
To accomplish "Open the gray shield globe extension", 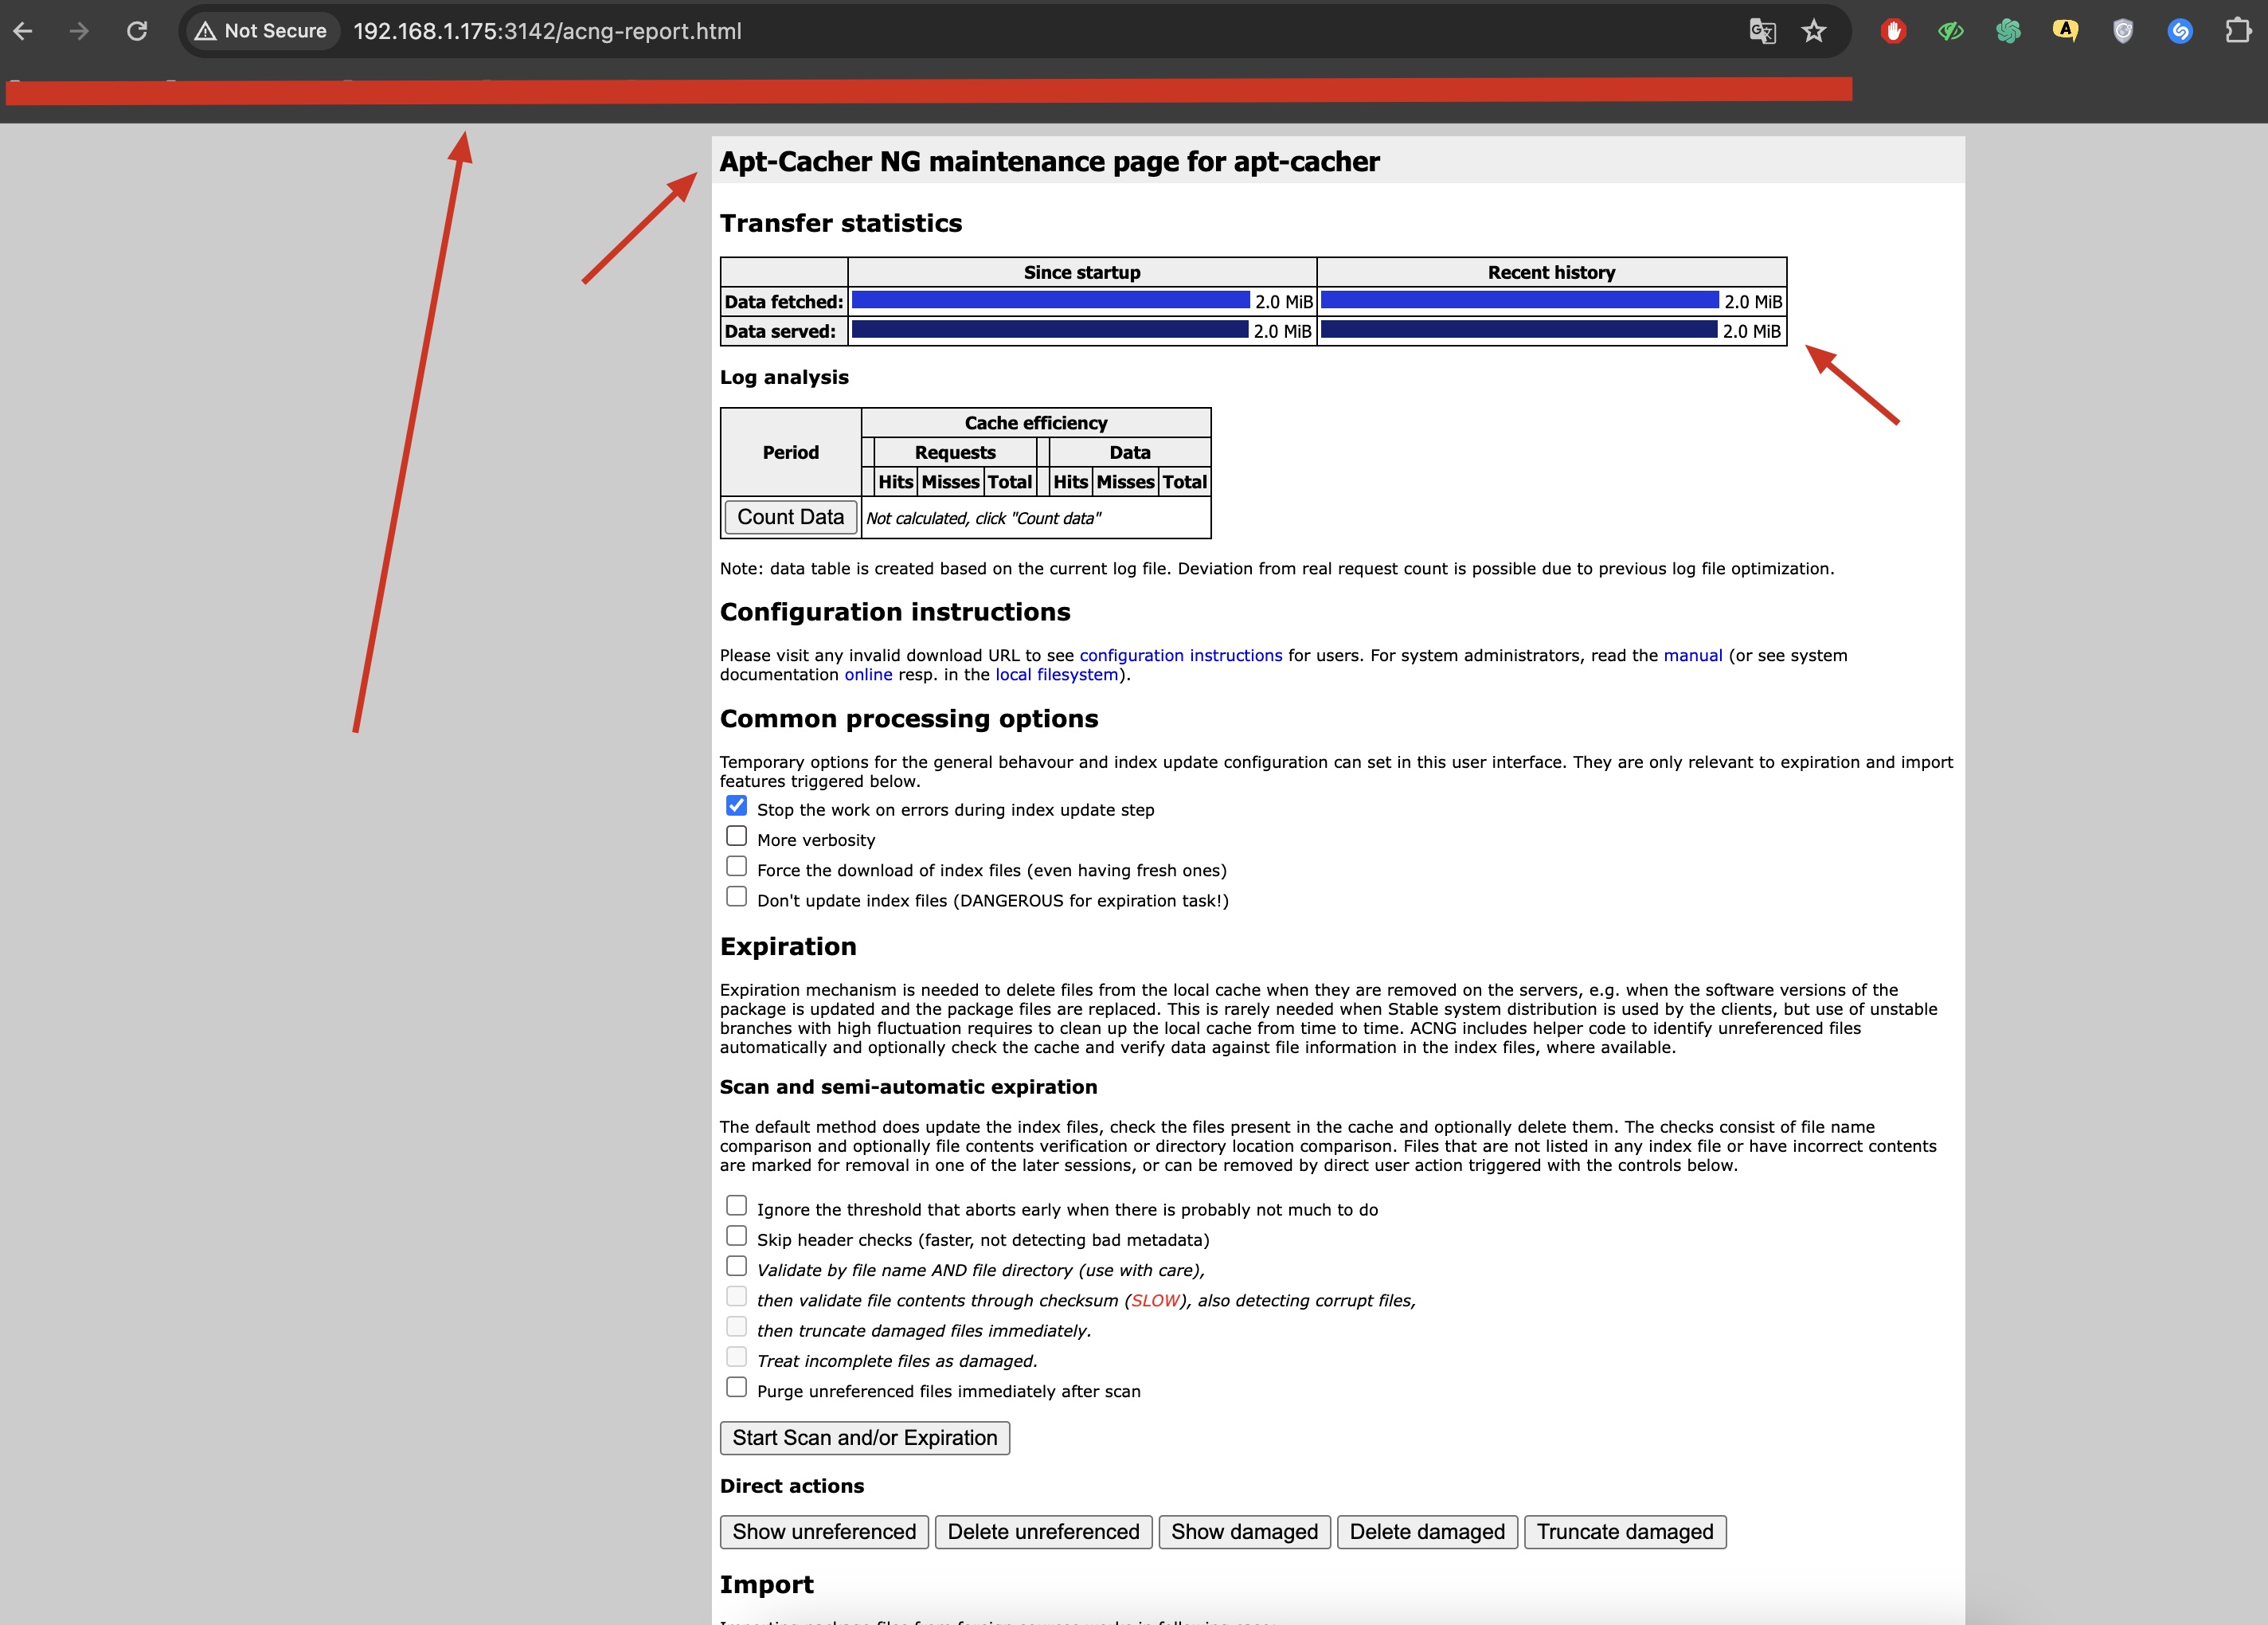I will (x=2123, y=31).
